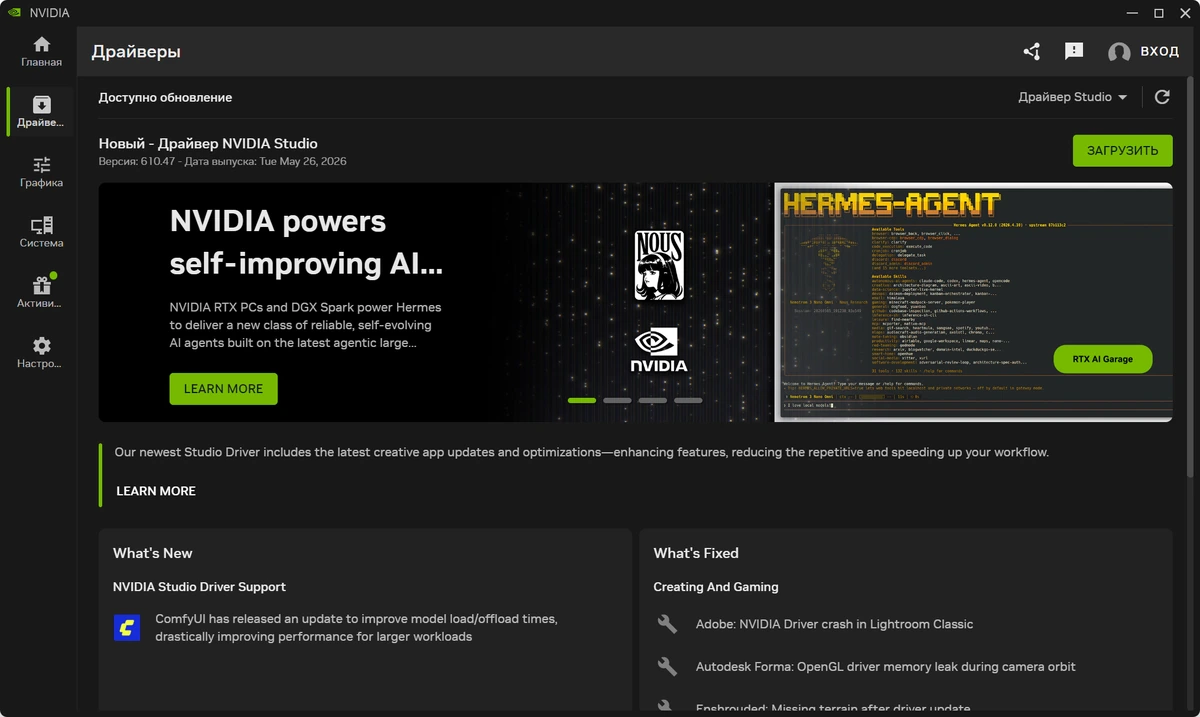Viewport: 1200px width, 717px height.
Task: Click the 'What's New' heading
Action: point(153,553)
